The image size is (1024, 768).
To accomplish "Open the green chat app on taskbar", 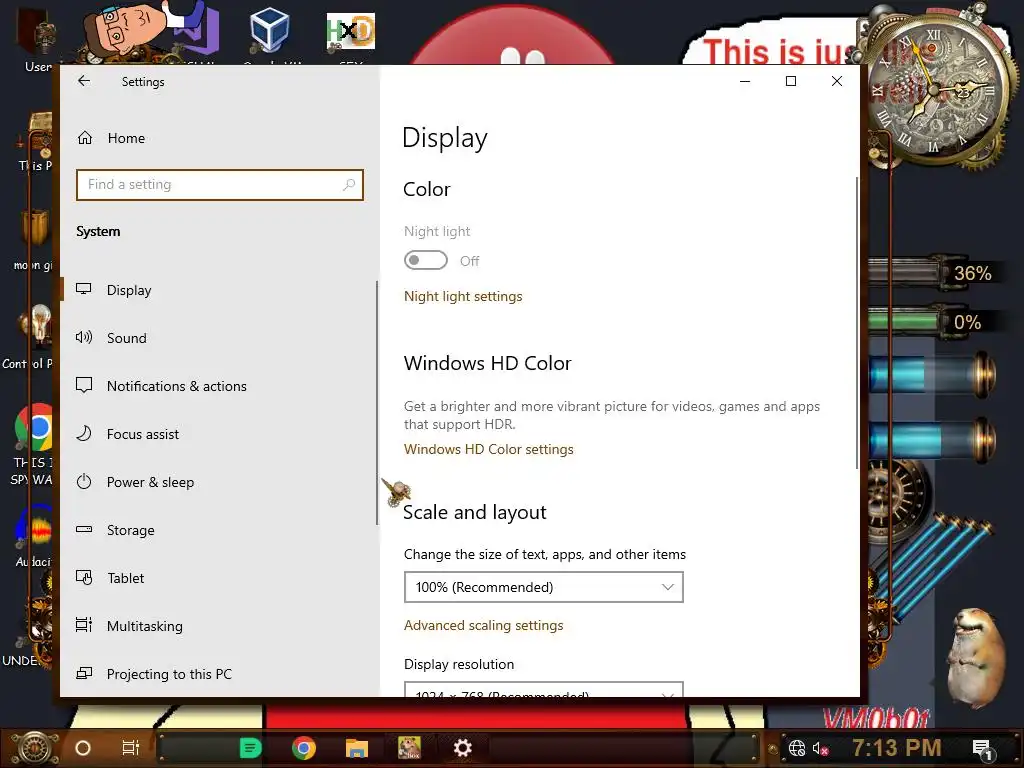I will pos(250,748).
